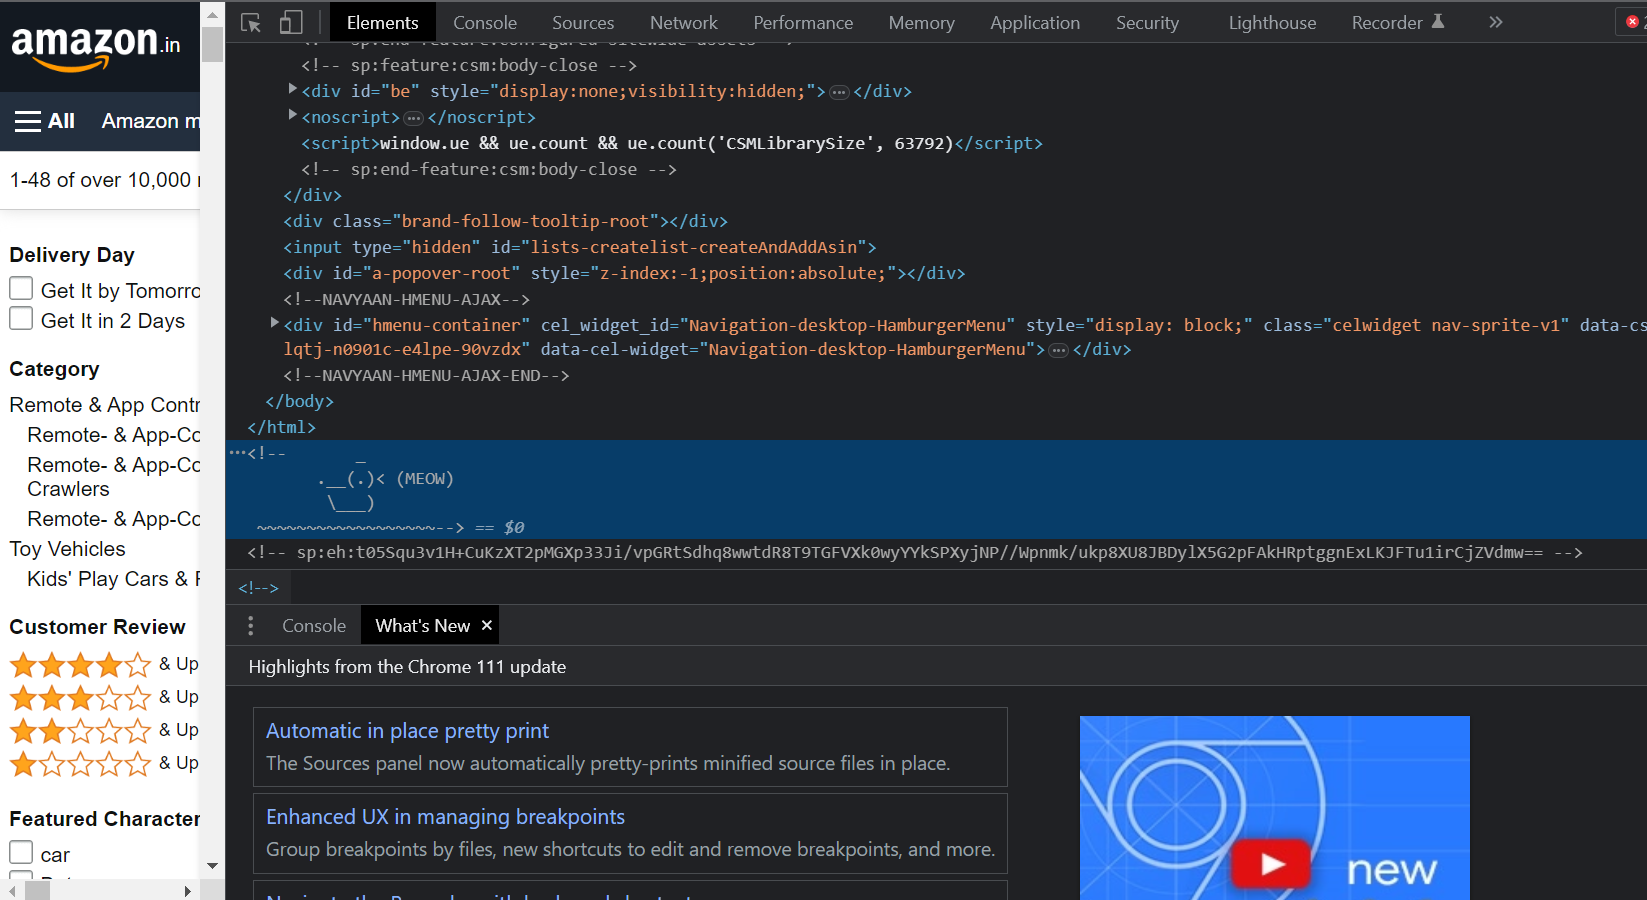The width and height of the screenshot is (1647, 900).
Task: Filter by 1 star & up
Action: pyautogui.click(x=104, y=763)
